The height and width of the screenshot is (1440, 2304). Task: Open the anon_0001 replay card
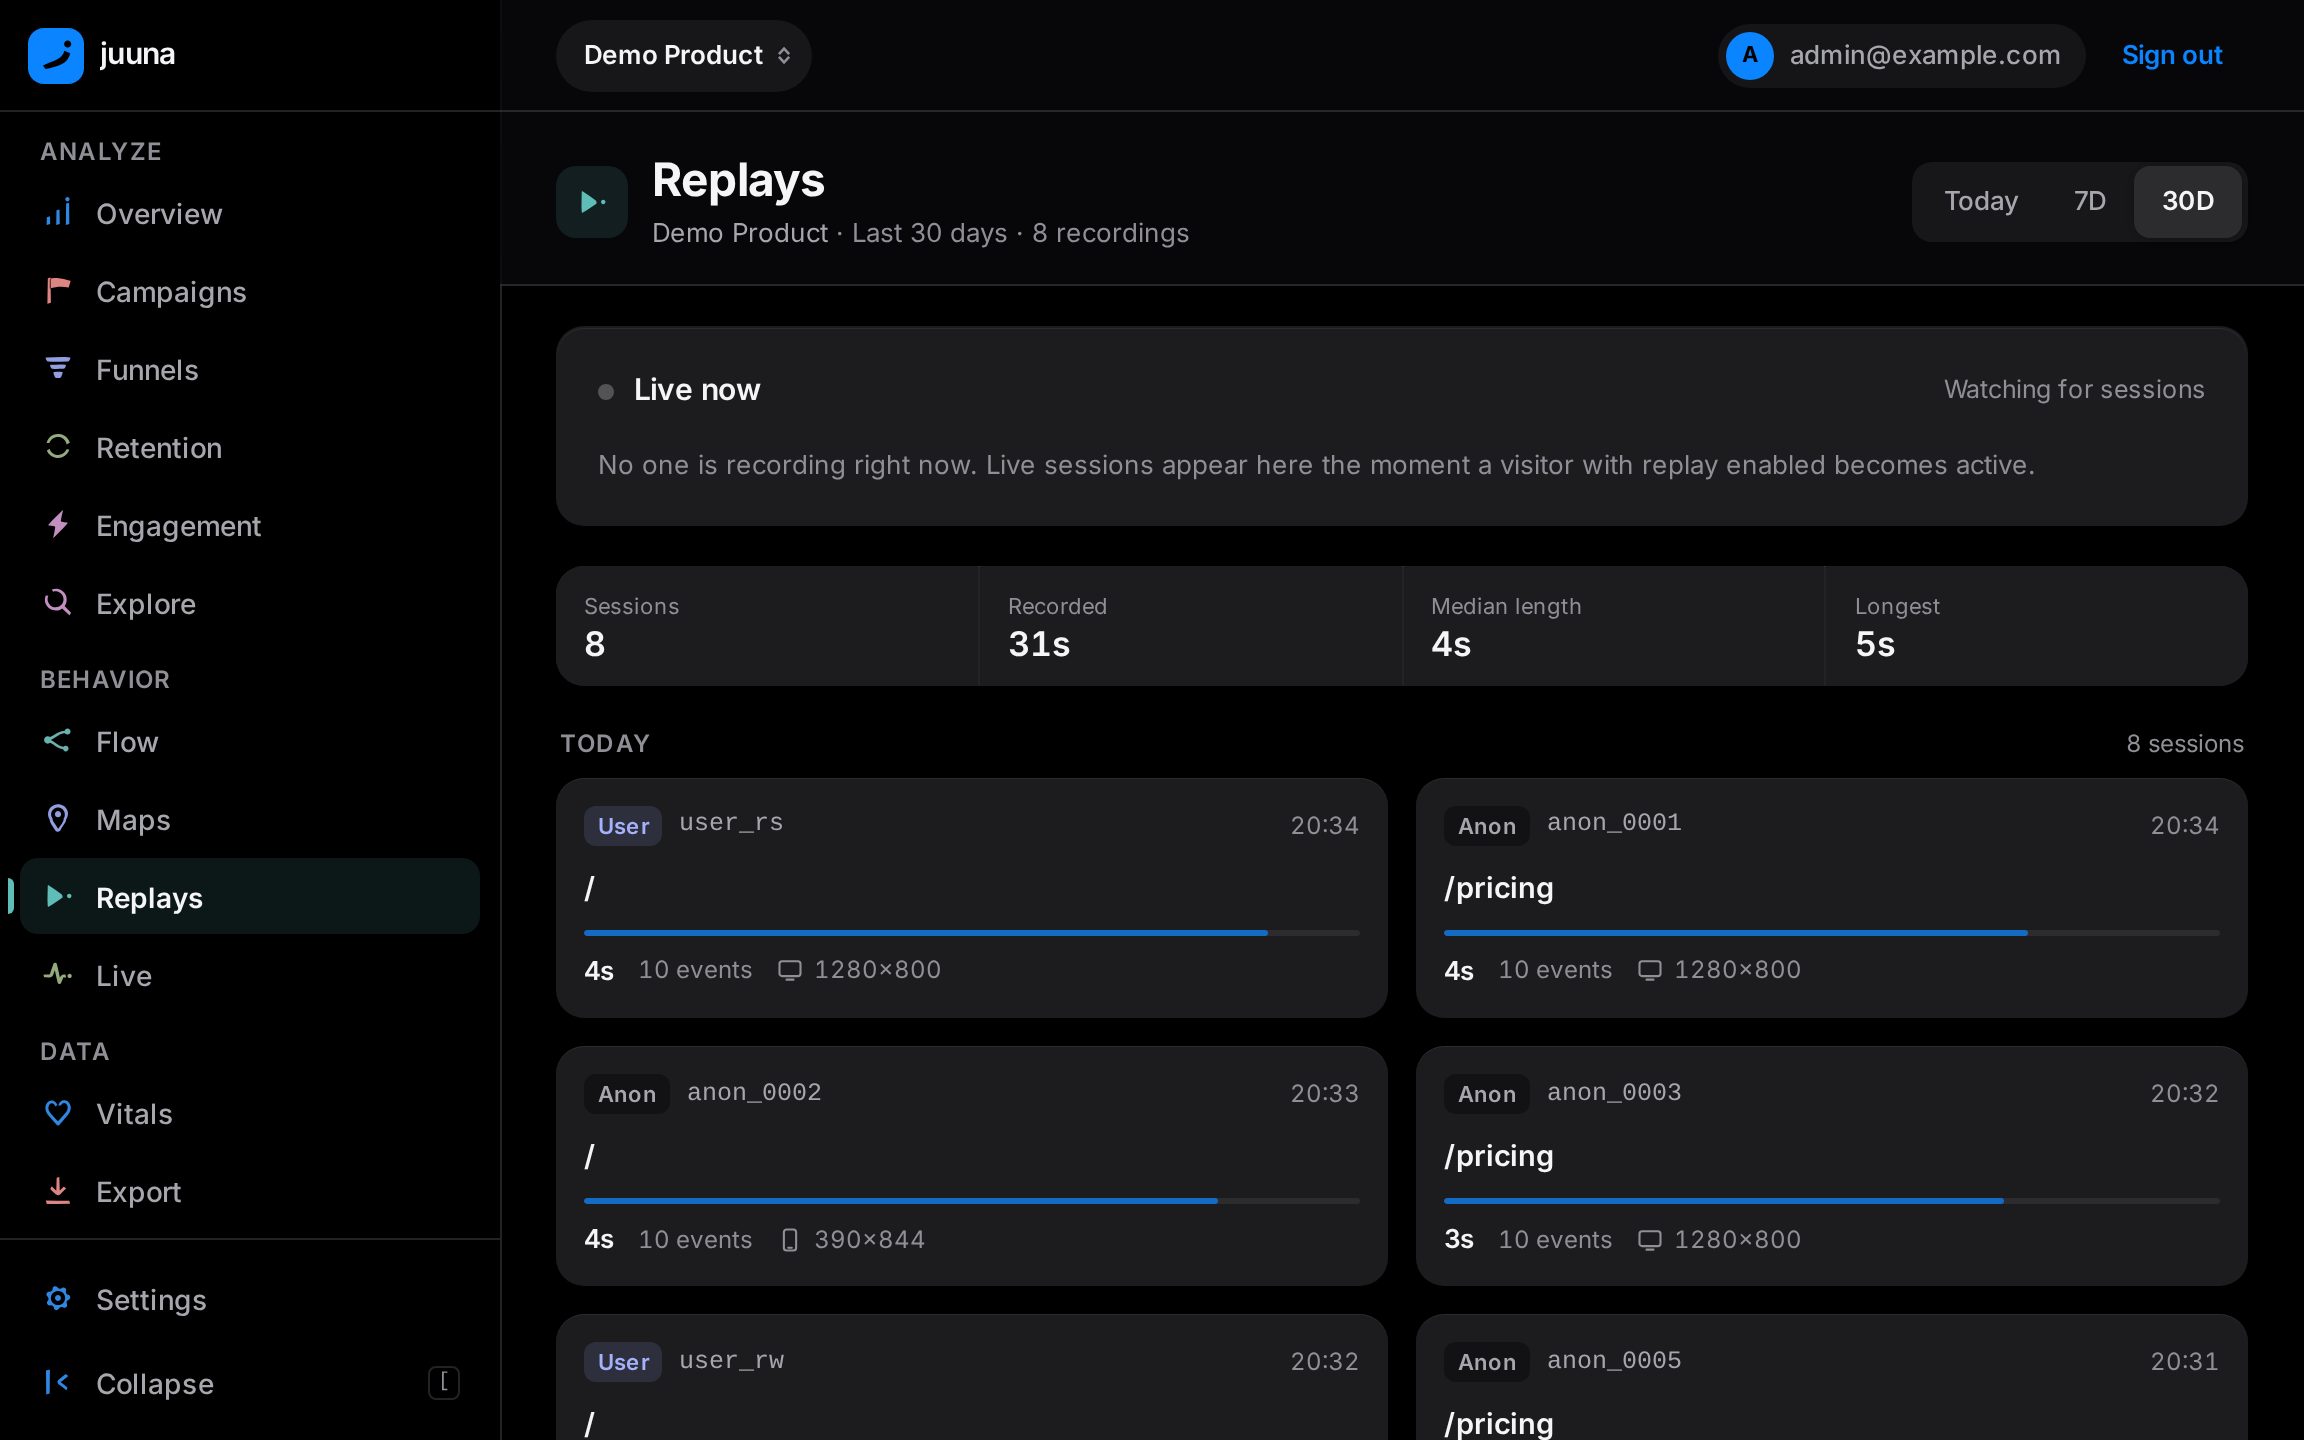pyautogui.click(x=1832, y=898)
